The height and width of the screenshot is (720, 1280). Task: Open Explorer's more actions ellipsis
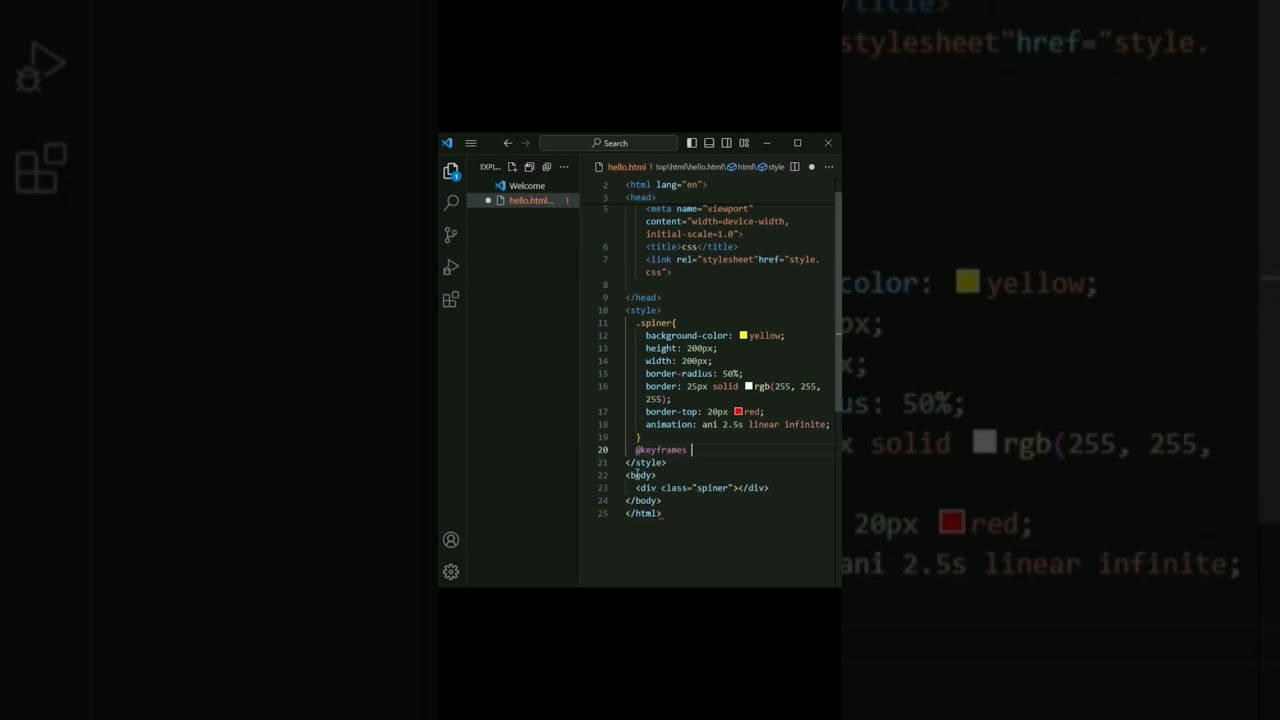point(564,167)
